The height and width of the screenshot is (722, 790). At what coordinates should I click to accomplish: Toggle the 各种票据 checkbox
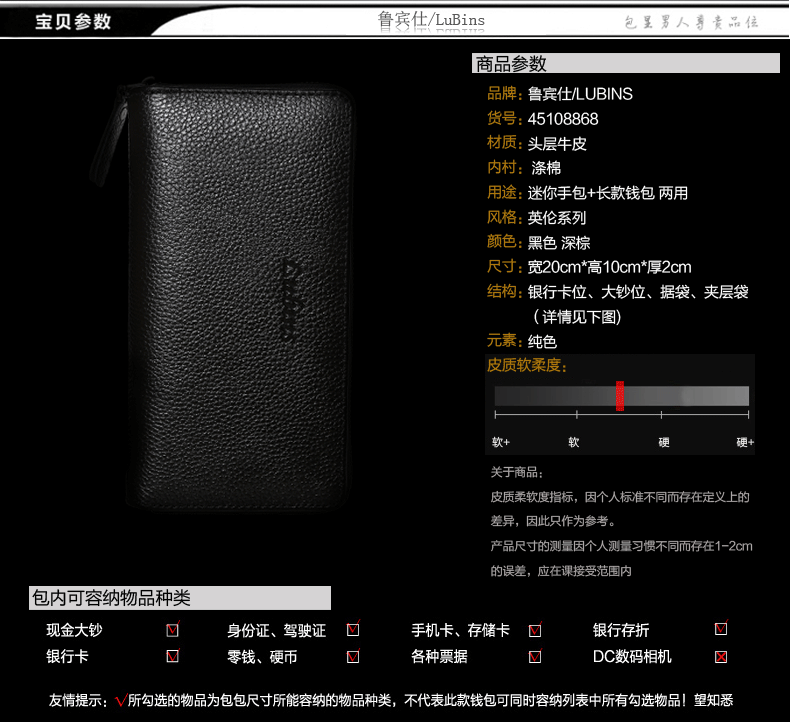coord(535,657)
